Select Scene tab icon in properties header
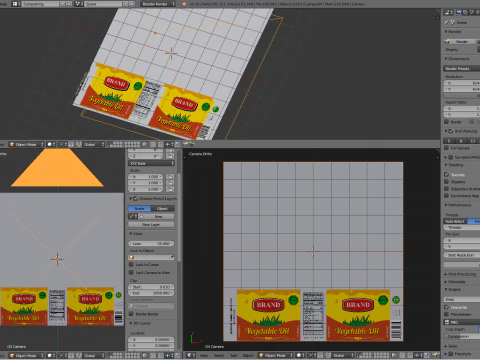Screen dimensions: 480x360 (472, 12)
